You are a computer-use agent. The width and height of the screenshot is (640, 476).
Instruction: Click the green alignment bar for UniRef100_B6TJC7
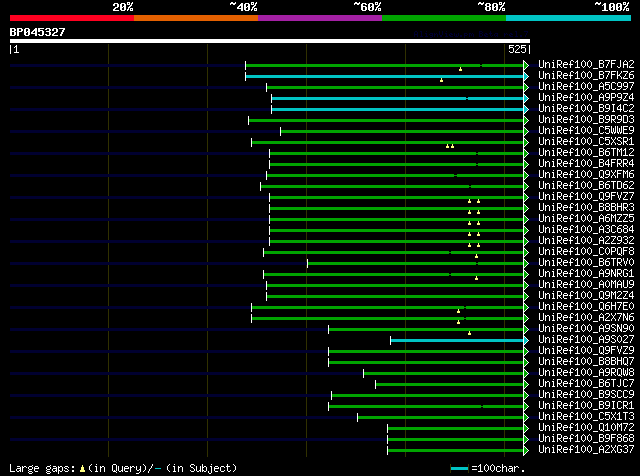click(450, 385)
